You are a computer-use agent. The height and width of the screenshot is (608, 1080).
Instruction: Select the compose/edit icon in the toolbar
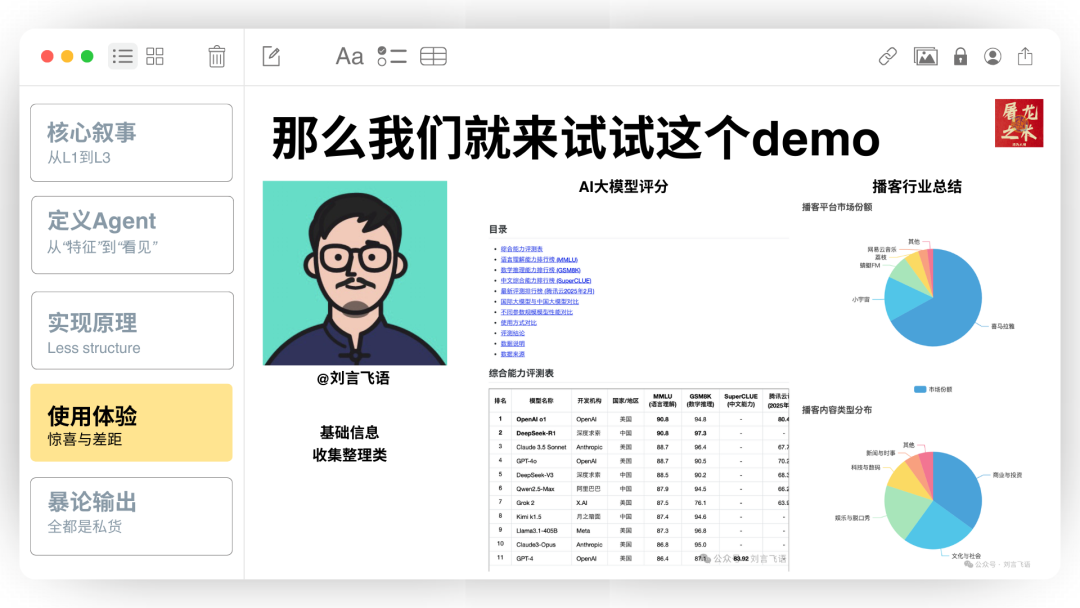[270, 56]
